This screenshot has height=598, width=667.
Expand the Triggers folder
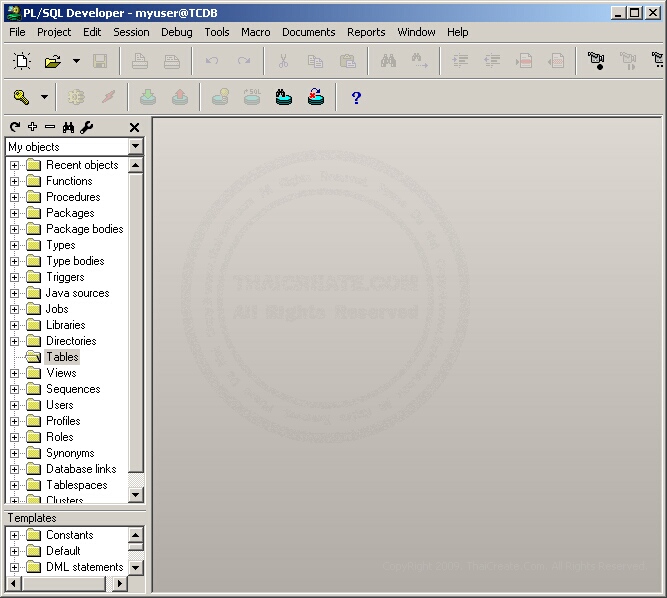[14, 277]
